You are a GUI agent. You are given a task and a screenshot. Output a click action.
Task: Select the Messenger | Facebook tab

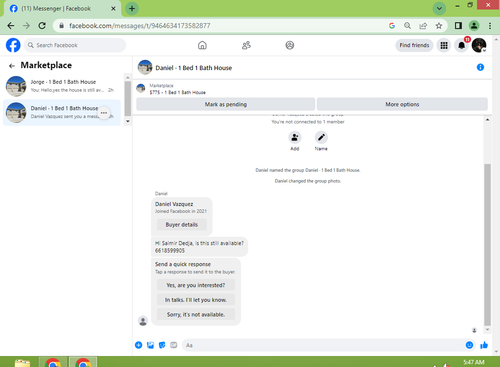pyautogui.click(x=62, y=9)
